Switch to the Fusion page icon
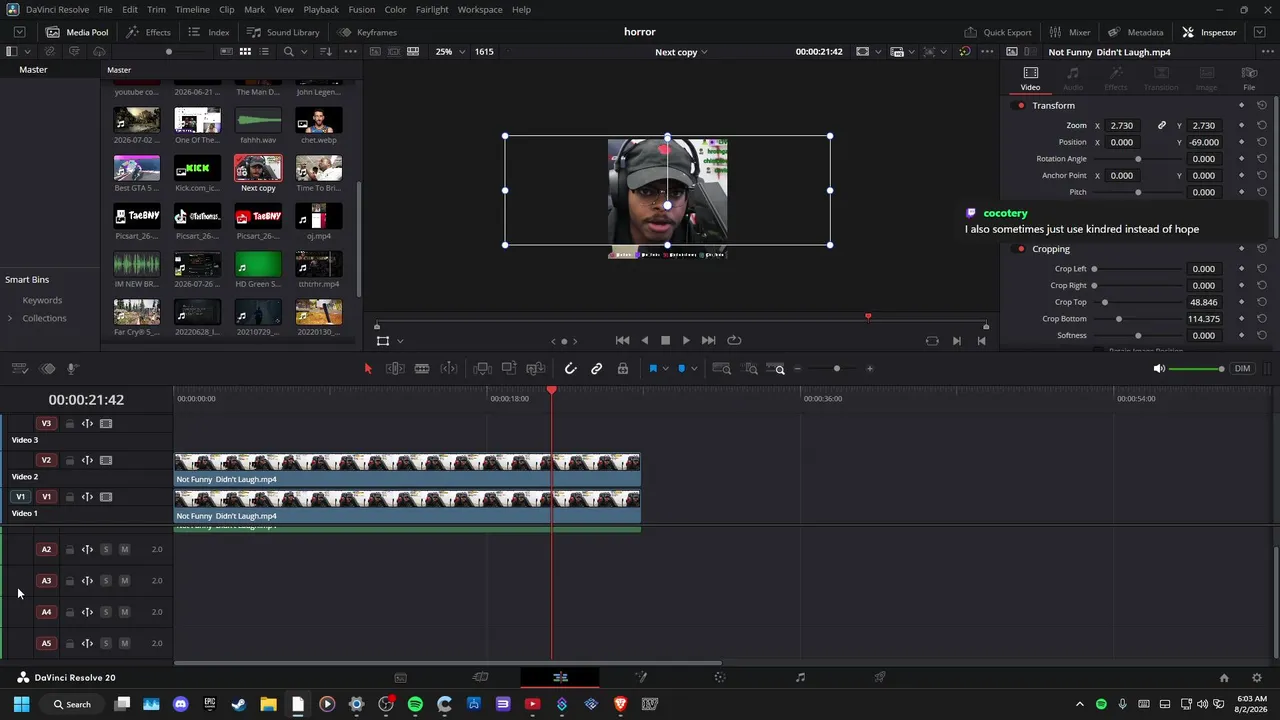Viewport: 1280px width, 720px height. tap(641, 678)
